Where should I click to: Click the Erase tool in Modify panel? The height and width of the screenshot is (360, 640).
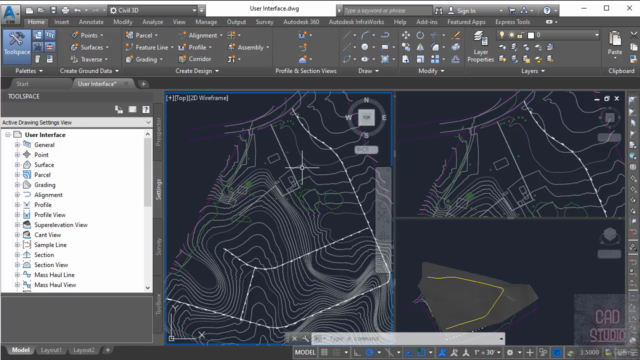pos(456,35)
